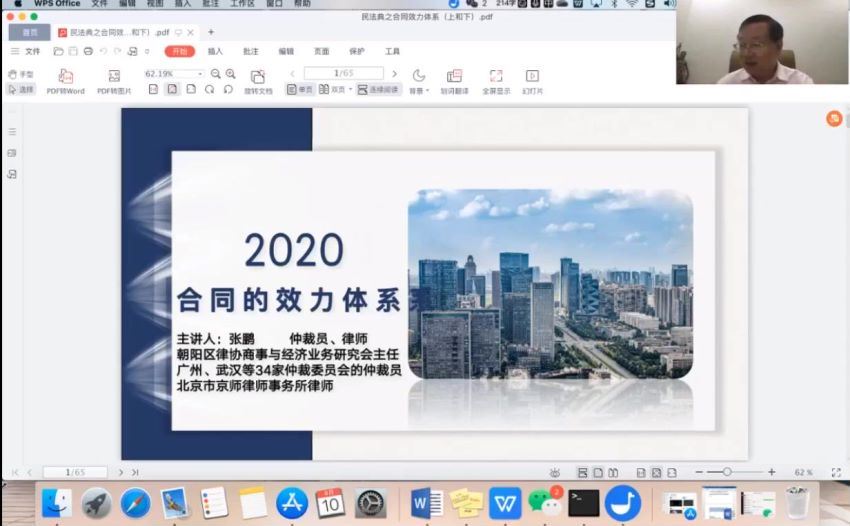
Task: Open Rotate Document (旋转文档) tool
Action: pos(258,81)
